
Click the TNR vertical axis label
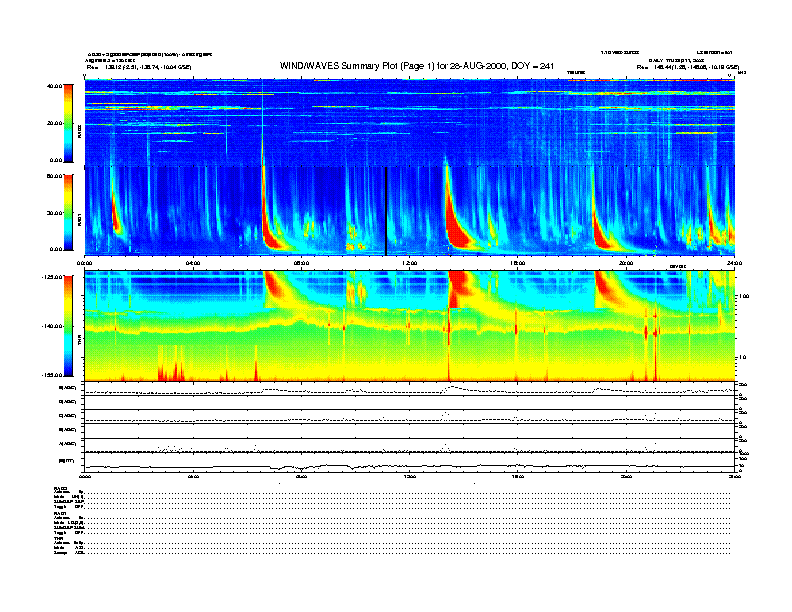click(x=80, y=341)
